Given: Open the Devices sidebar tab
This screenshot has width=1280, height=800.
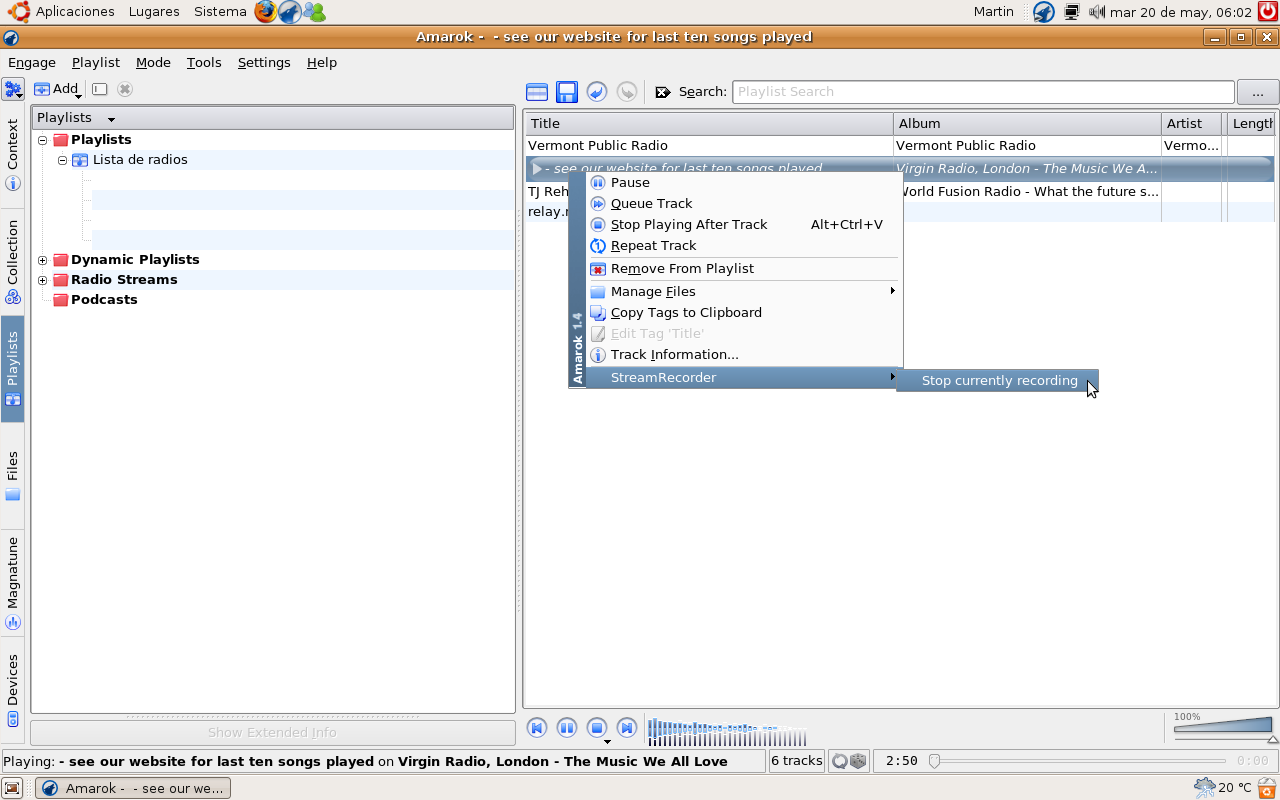Looking at the screenshot, I should coord(13,690).
